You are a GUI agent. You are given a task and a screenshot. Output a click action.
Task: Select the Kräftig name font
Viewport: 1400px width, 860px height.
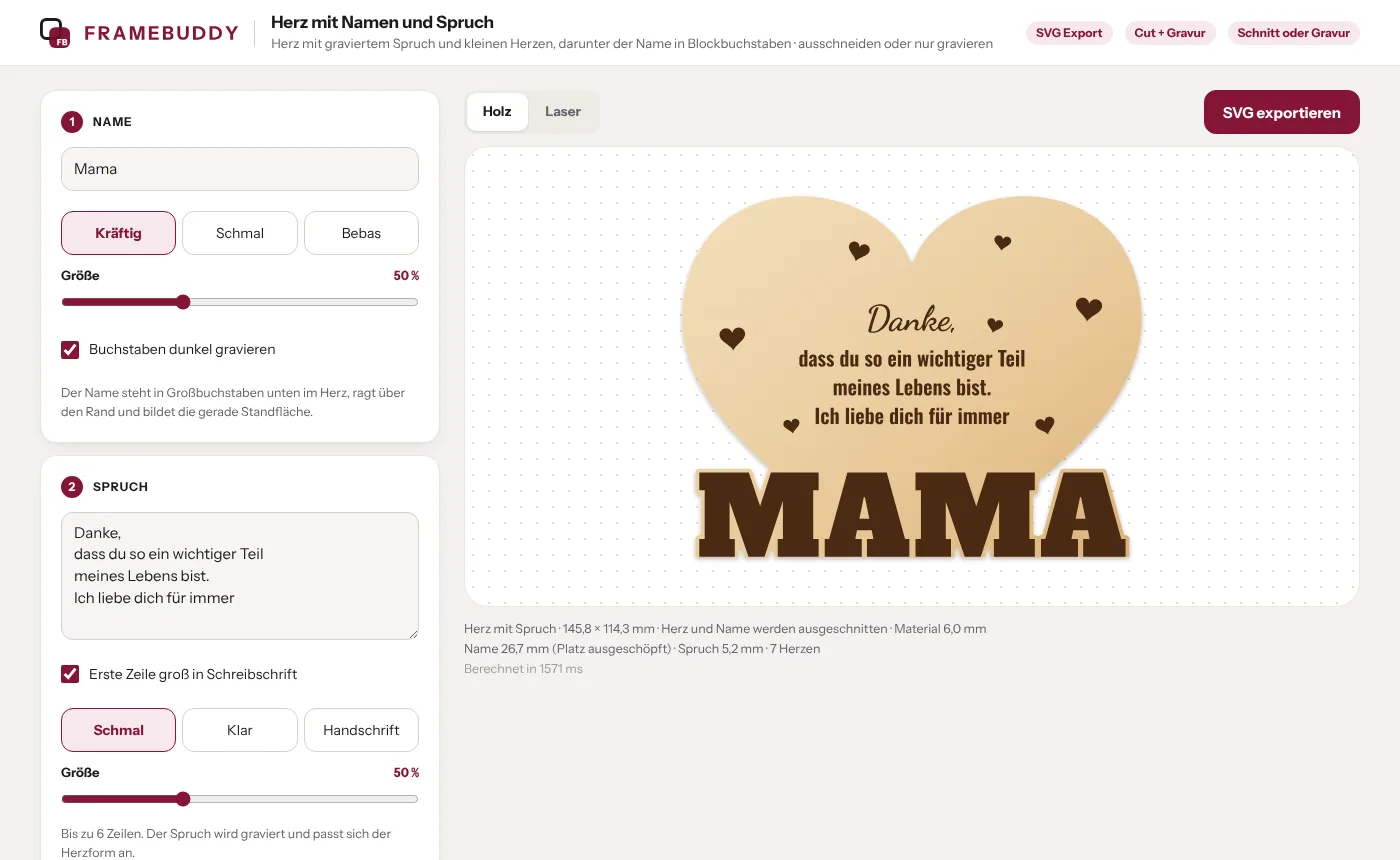click(x=118, y=233)
